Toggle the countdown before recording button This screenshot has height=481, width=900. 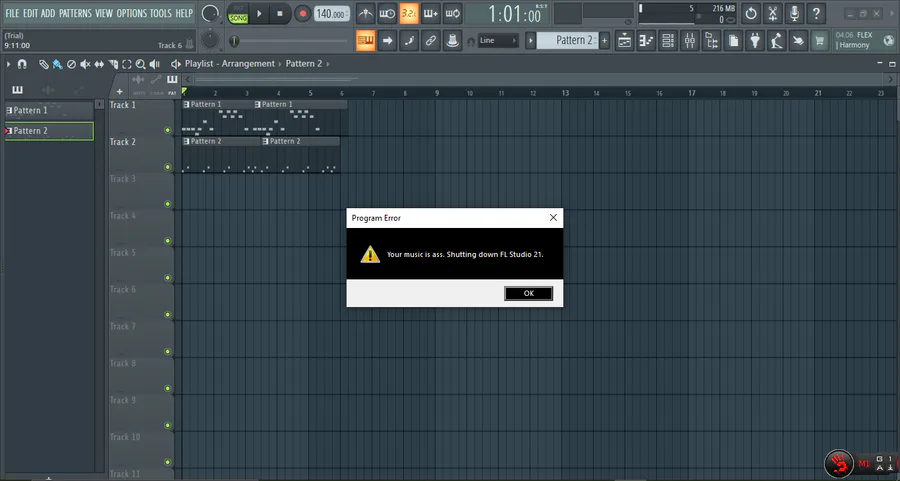(409, 13)
